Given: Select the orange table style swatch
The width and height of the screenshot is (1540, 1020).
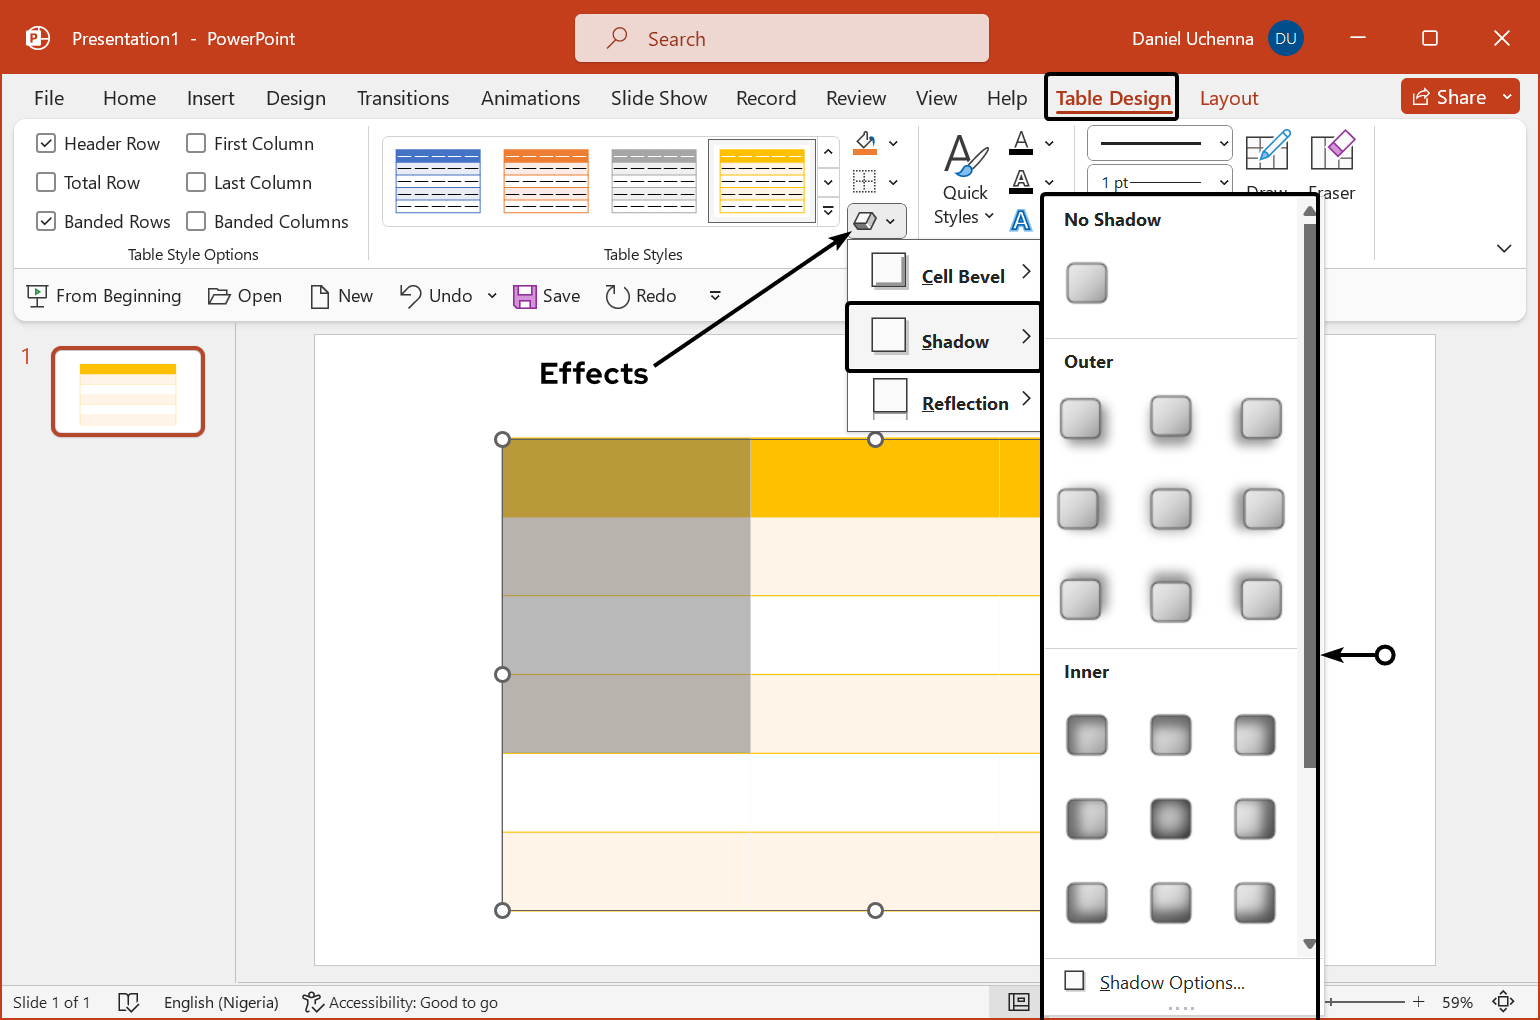Looking at the screenshot, I should 546,181.
